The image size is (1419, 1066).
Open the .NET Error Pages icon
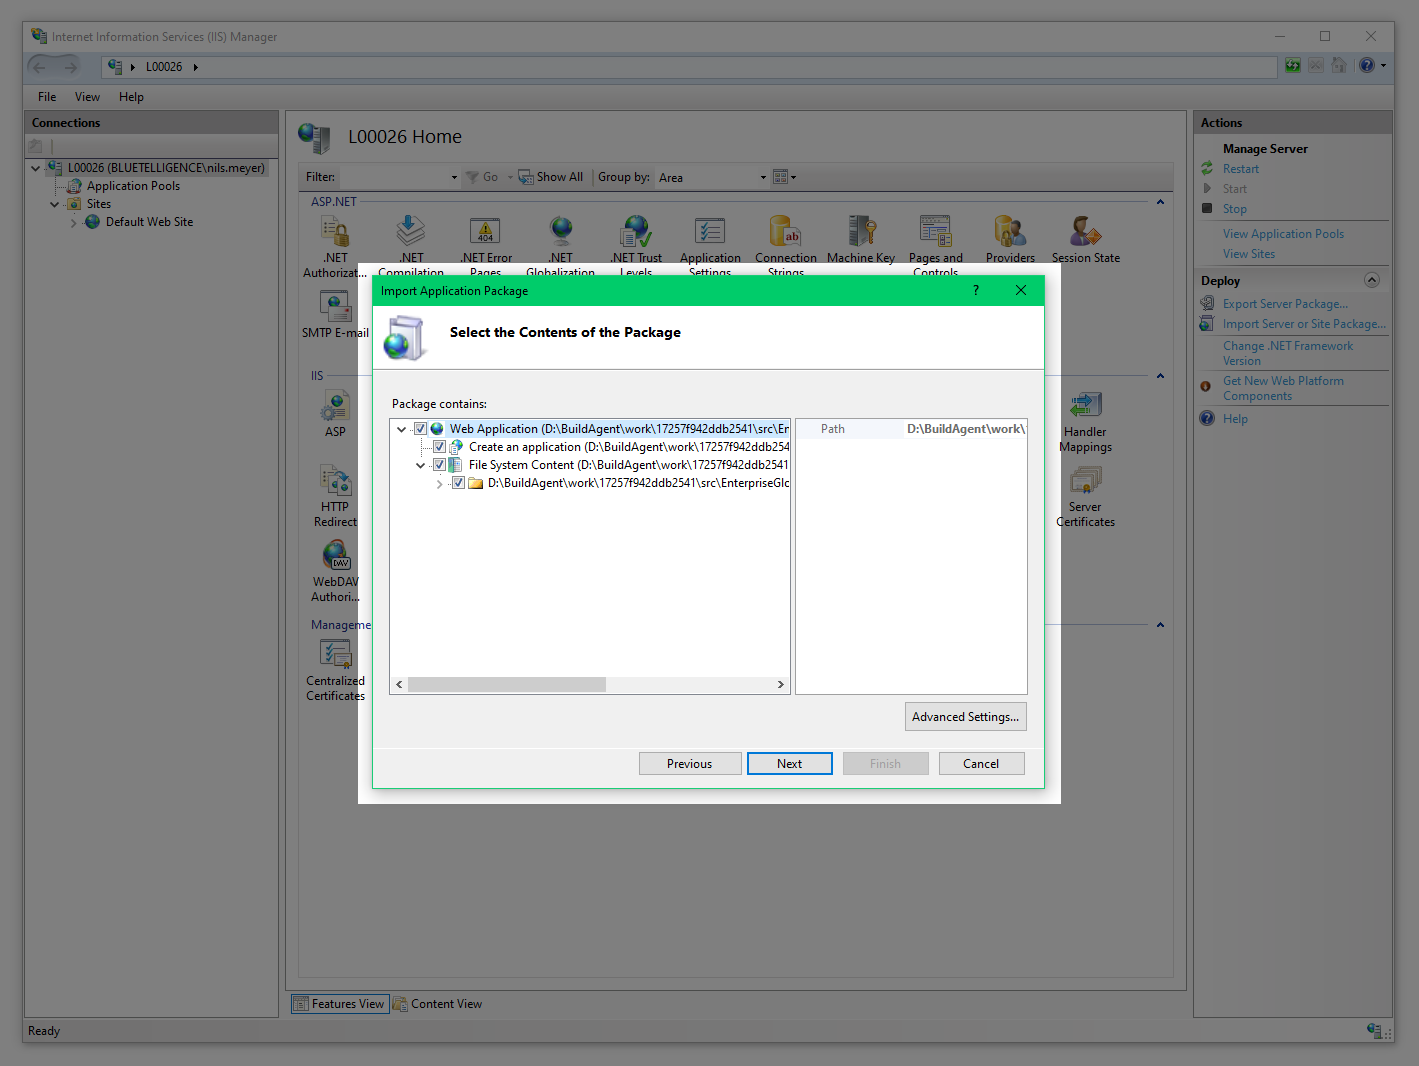485,233
